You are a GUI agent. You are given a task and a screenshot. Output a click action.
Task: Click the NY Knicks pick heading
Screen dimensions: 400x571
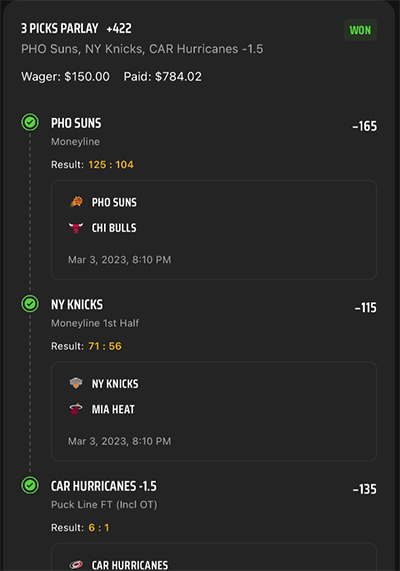pyautogui.click(x=77, y=304)
